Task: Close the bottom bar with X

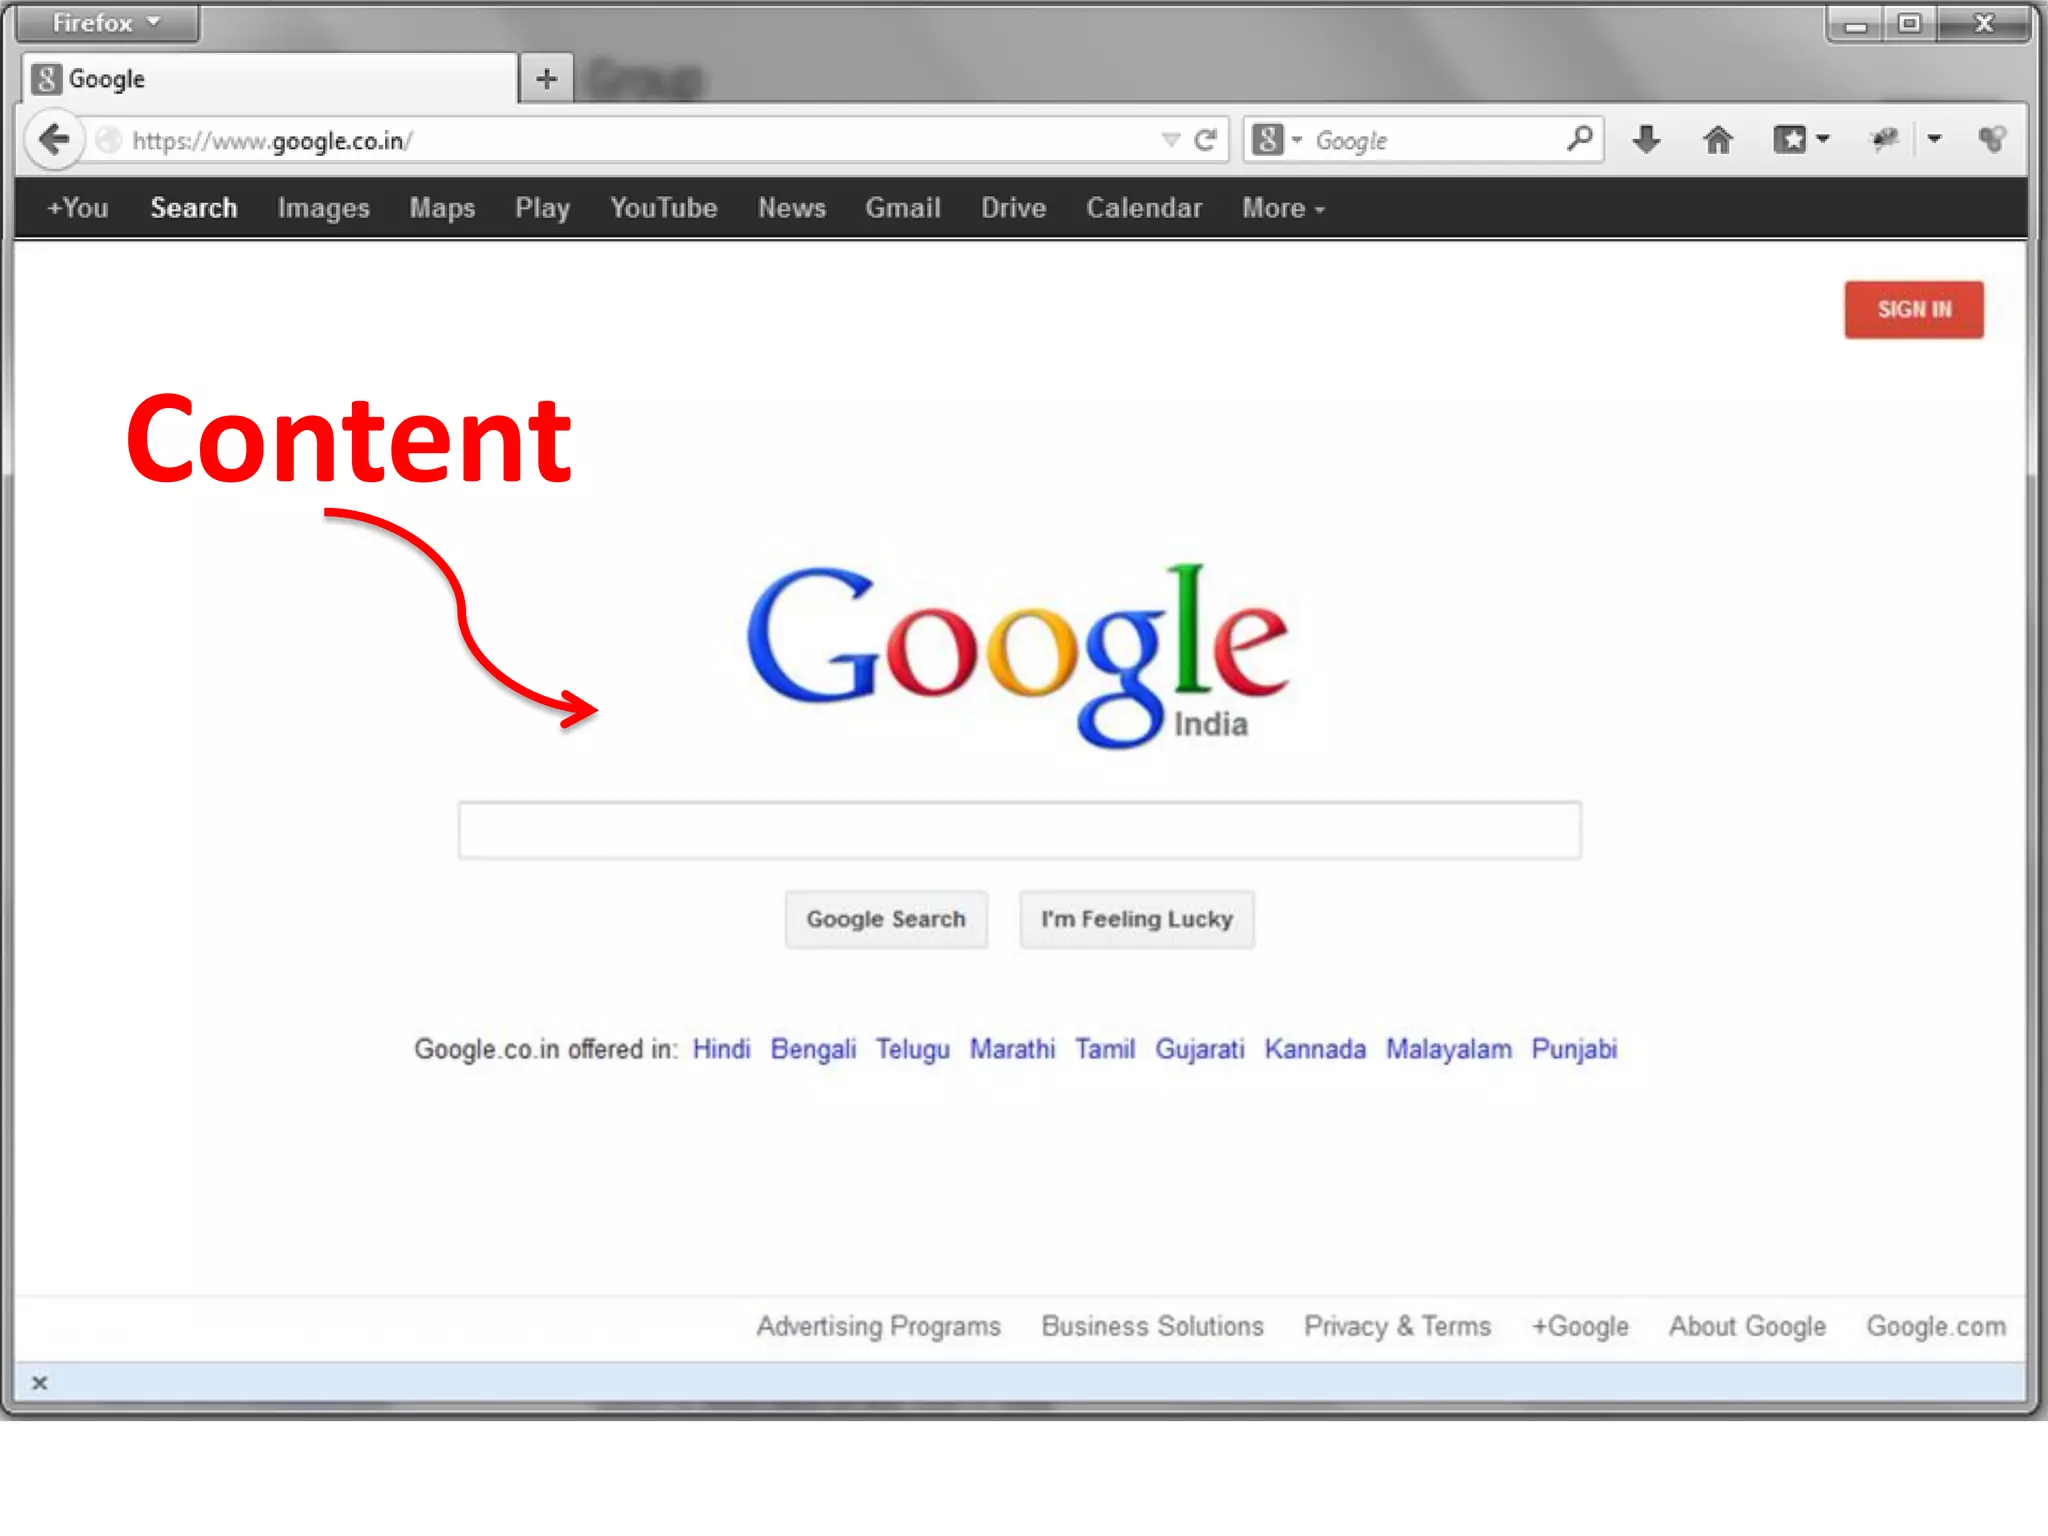Action: 40,1383
